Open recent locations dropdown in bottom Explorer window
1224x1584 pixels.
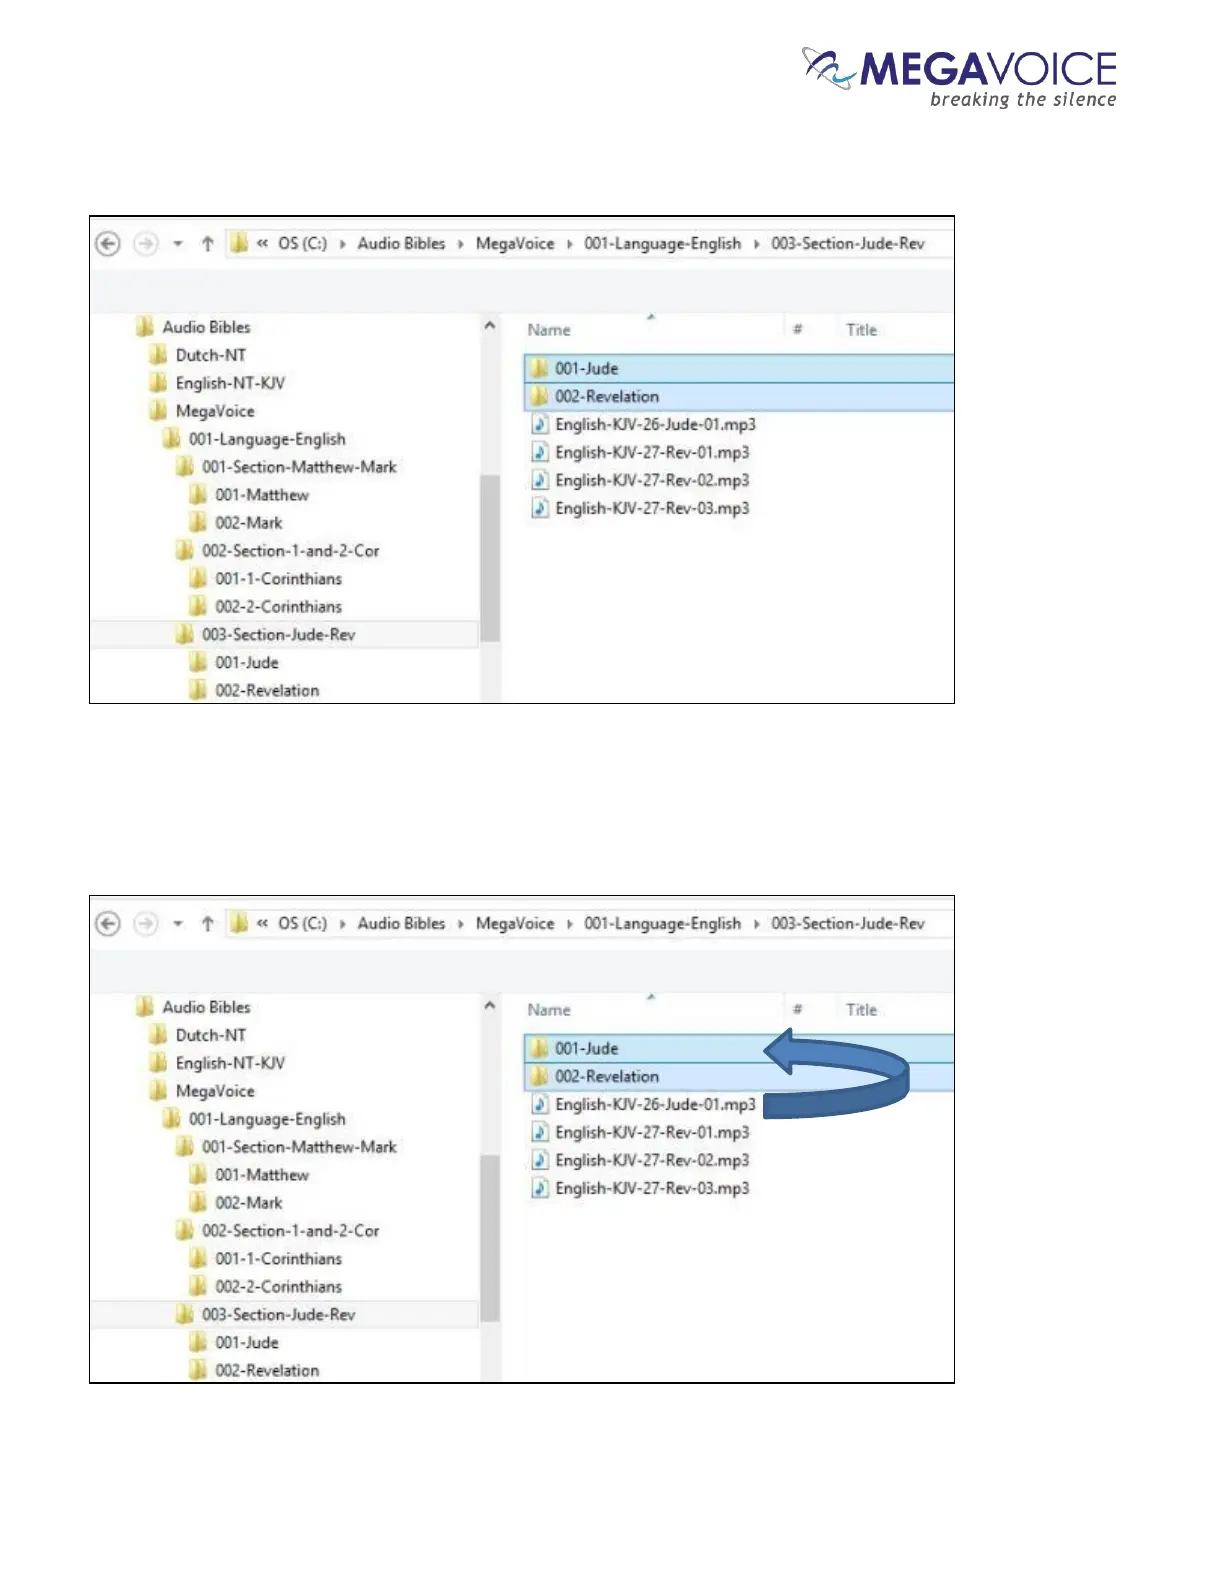178,924
